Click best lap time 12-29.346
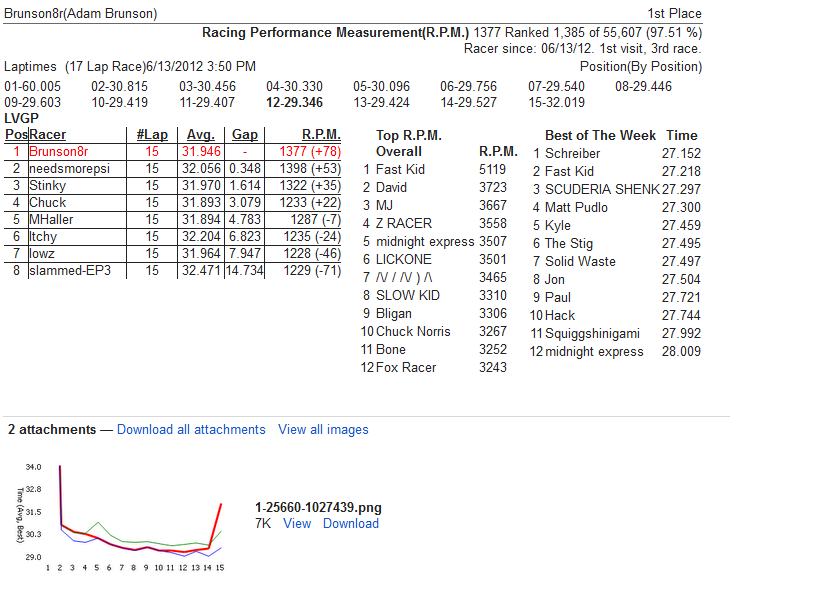 (294, 103)
